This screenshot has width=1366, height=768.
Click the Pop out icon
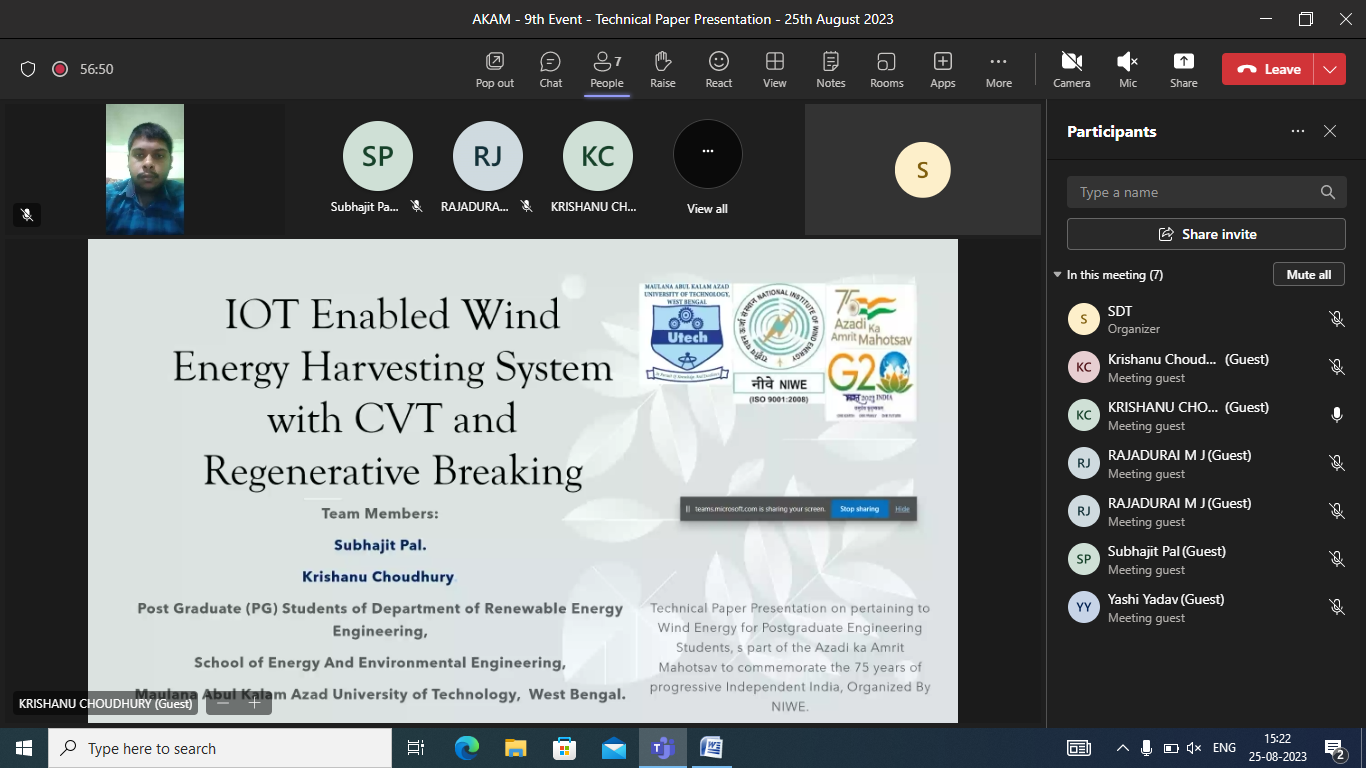494,69
